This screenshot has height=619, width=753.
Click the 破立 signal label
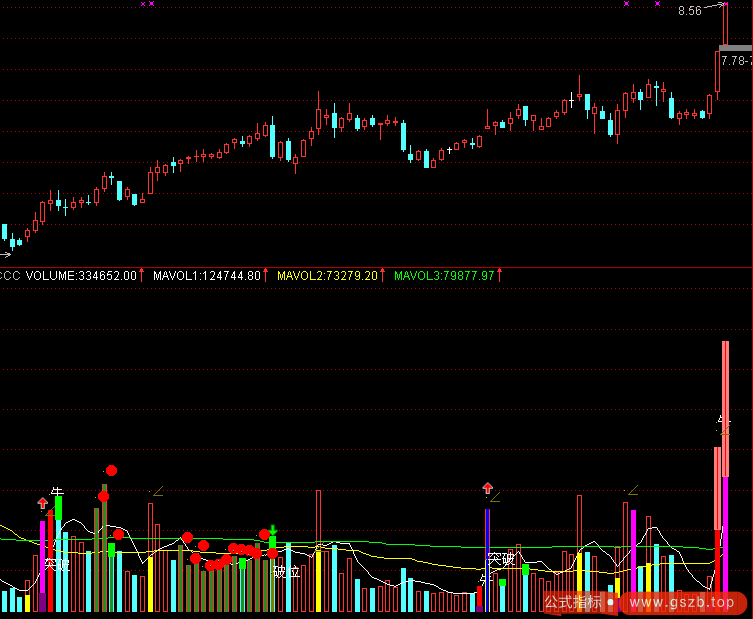click(286, 572)
